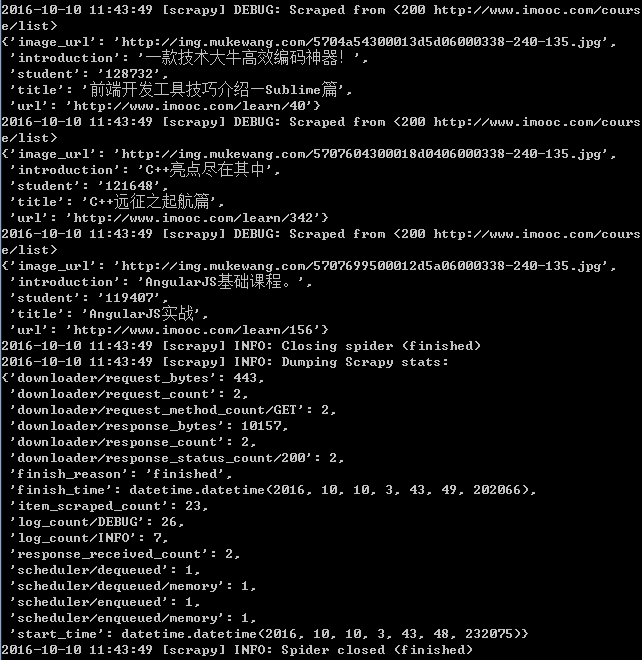The height and width of the screenshot is (660, 642).
Task: Click the 'Closing spider (finished)' log line
Action: tap(241, 346)
